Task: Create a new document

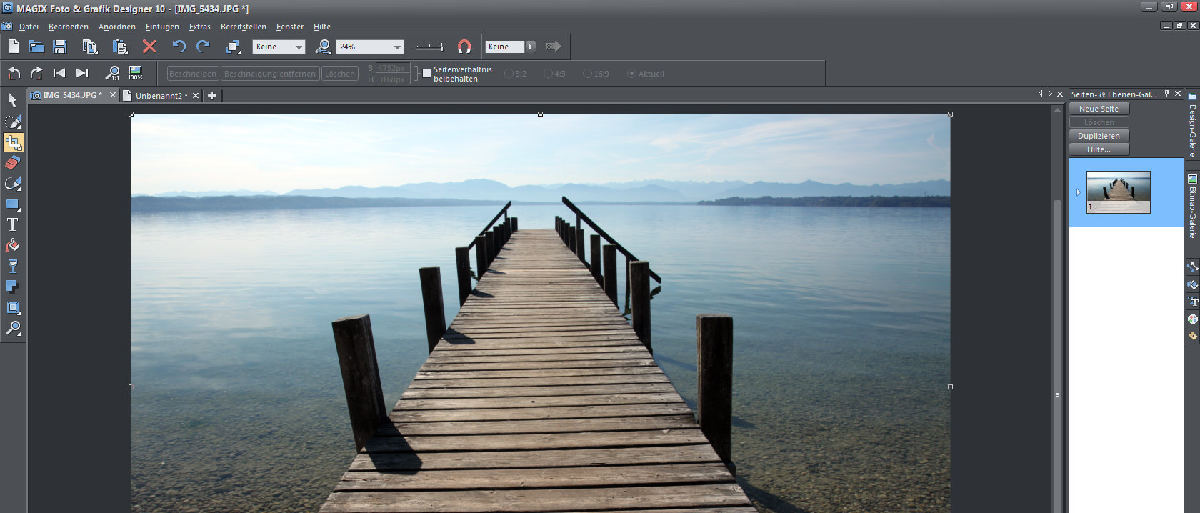Action: (14, 46)
